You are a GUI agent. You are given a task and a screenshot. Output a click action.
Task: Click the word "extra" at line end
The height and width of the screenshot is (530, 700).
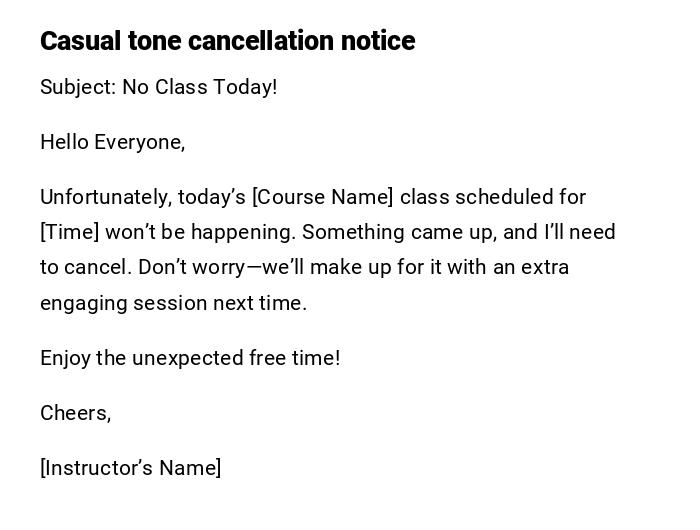pyautogui.click(x=545, y=268)
